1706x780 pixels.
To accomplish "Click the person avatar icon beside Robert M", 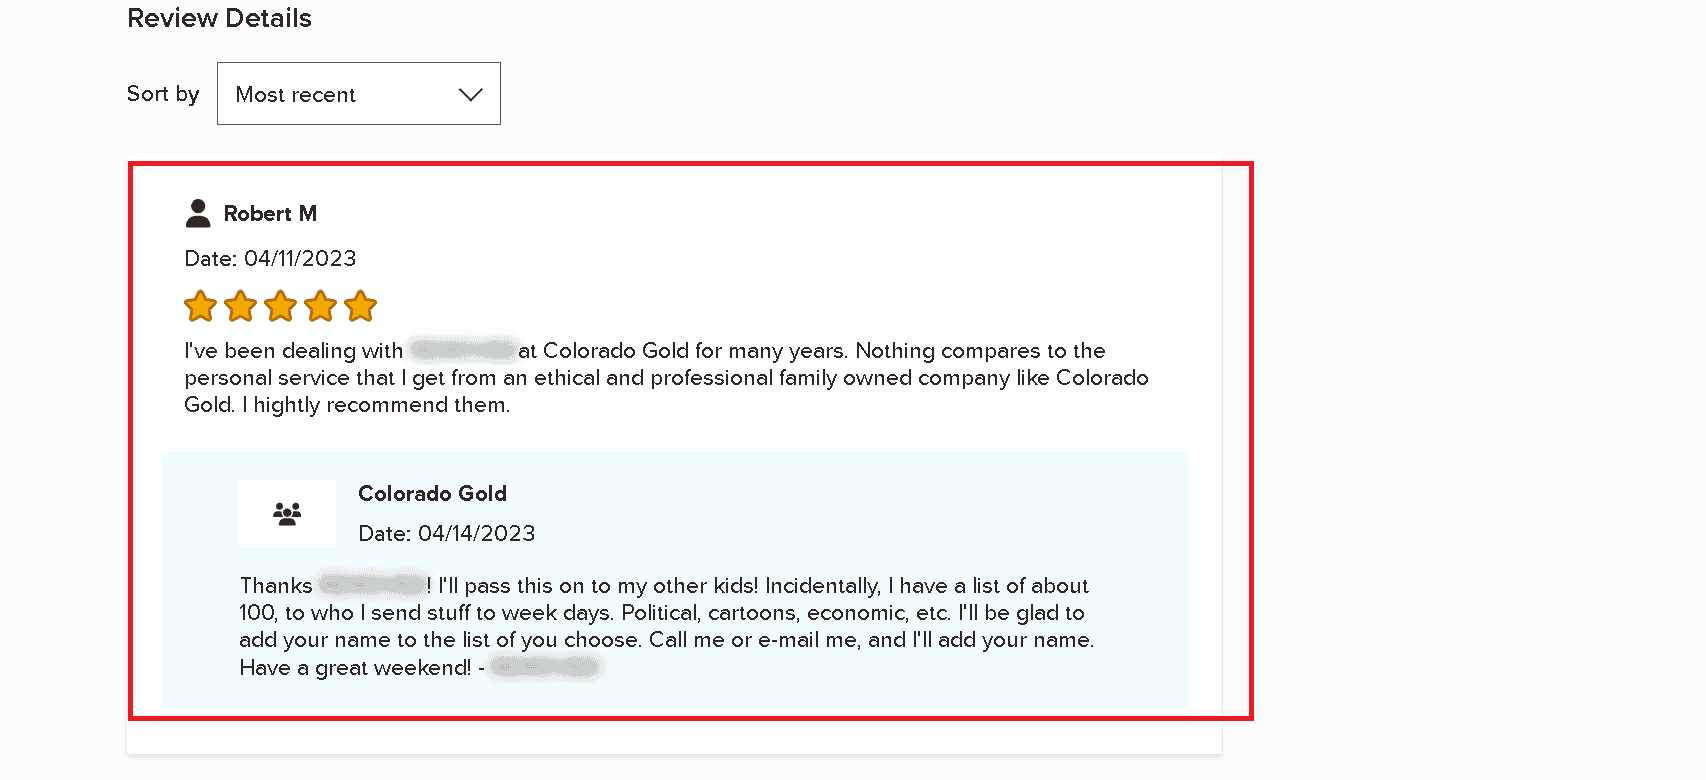I will tap(196, 212).
